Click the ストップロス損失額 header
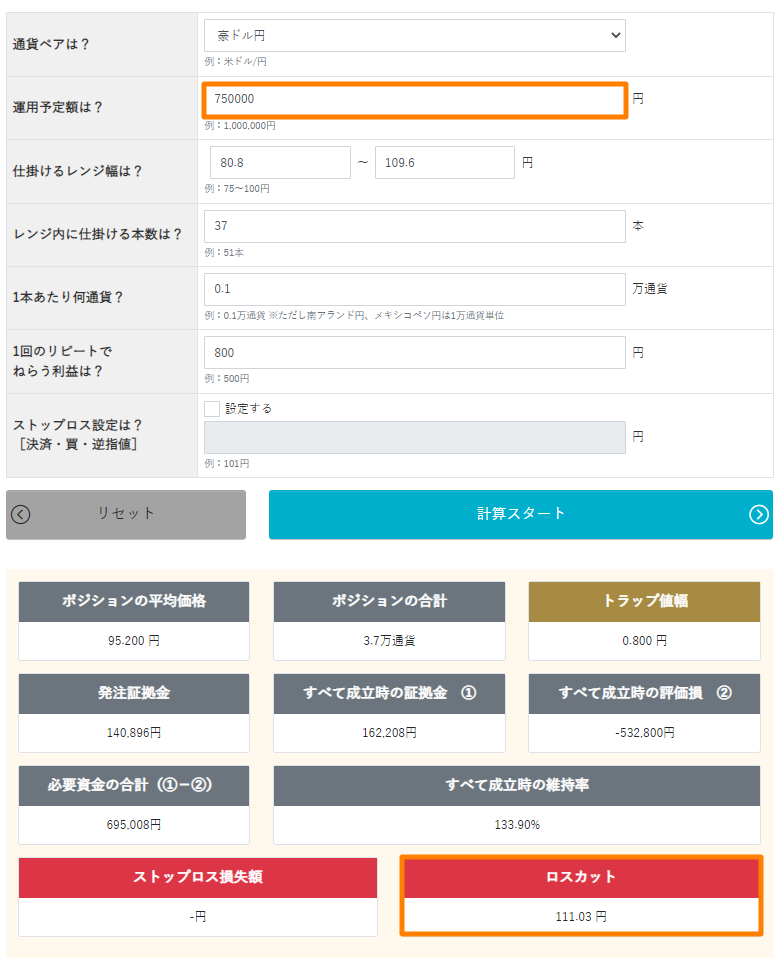Screen dimensions: 782x958 tap(198, 877)
